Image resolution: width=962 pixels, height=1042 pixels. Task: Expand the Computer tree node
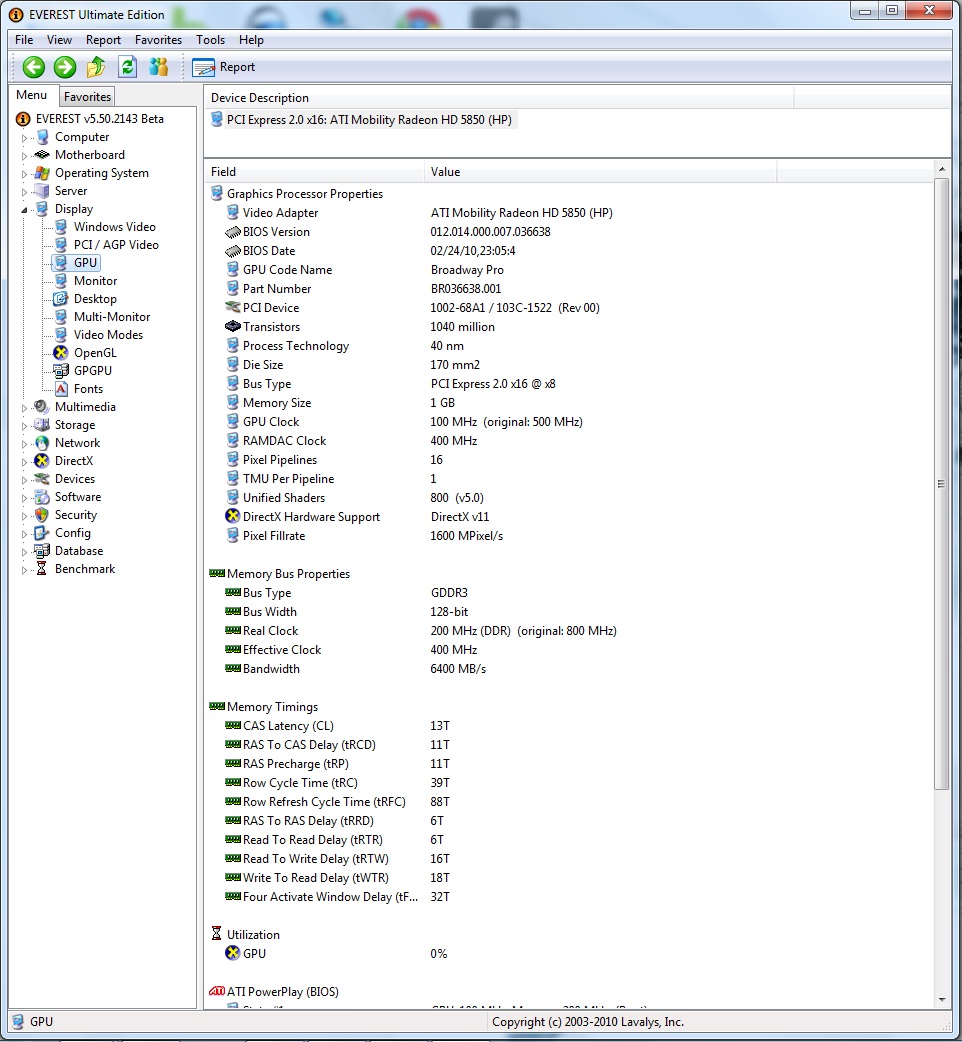click(25, 138)
